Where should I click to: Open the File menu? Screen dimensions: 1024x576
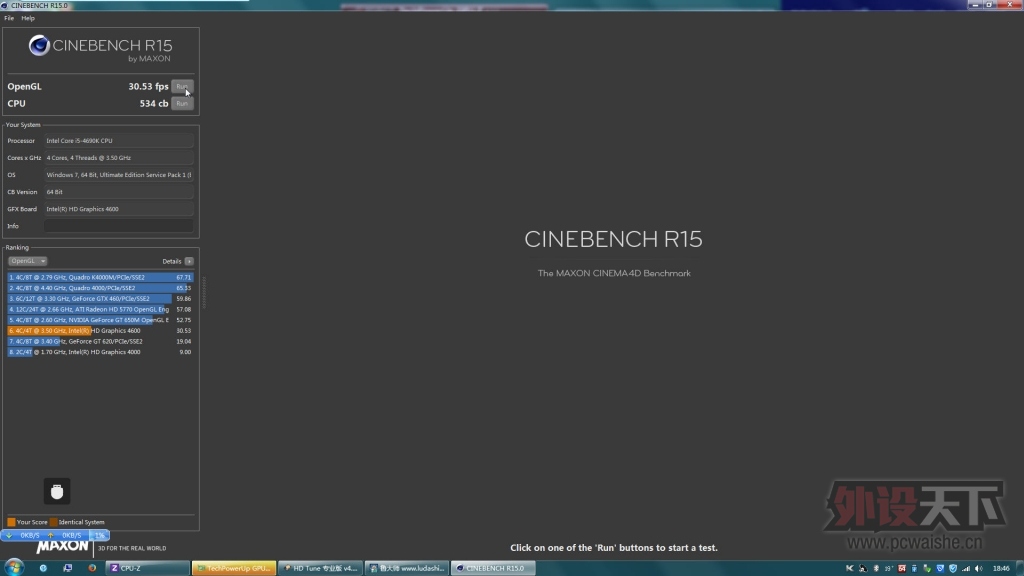[x=9, y=18]
